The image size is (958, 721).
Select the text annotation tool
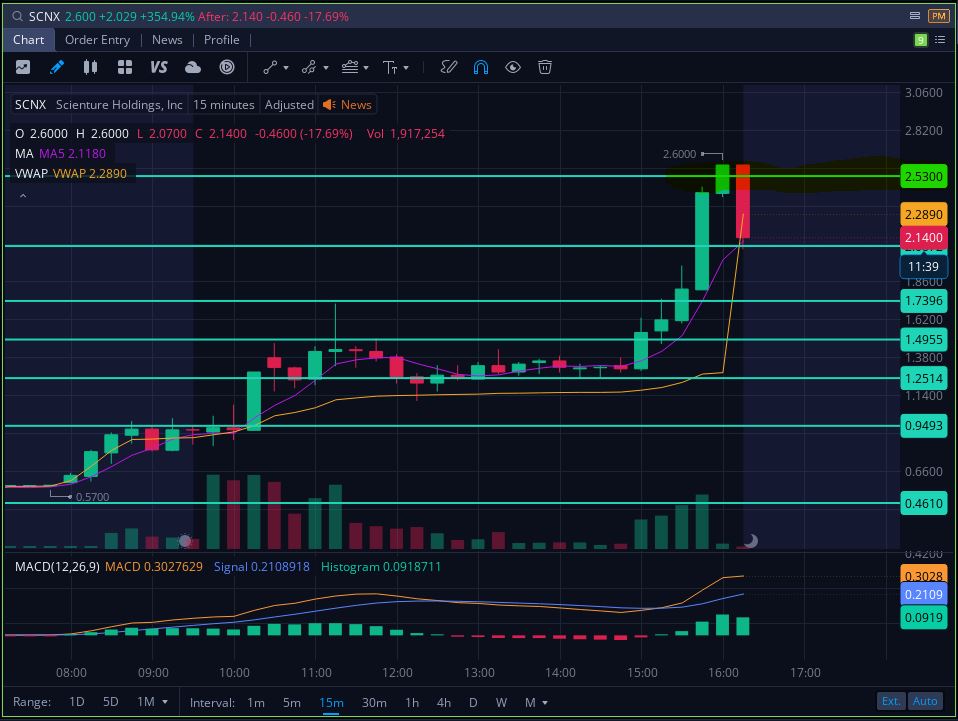pos(390,67)
